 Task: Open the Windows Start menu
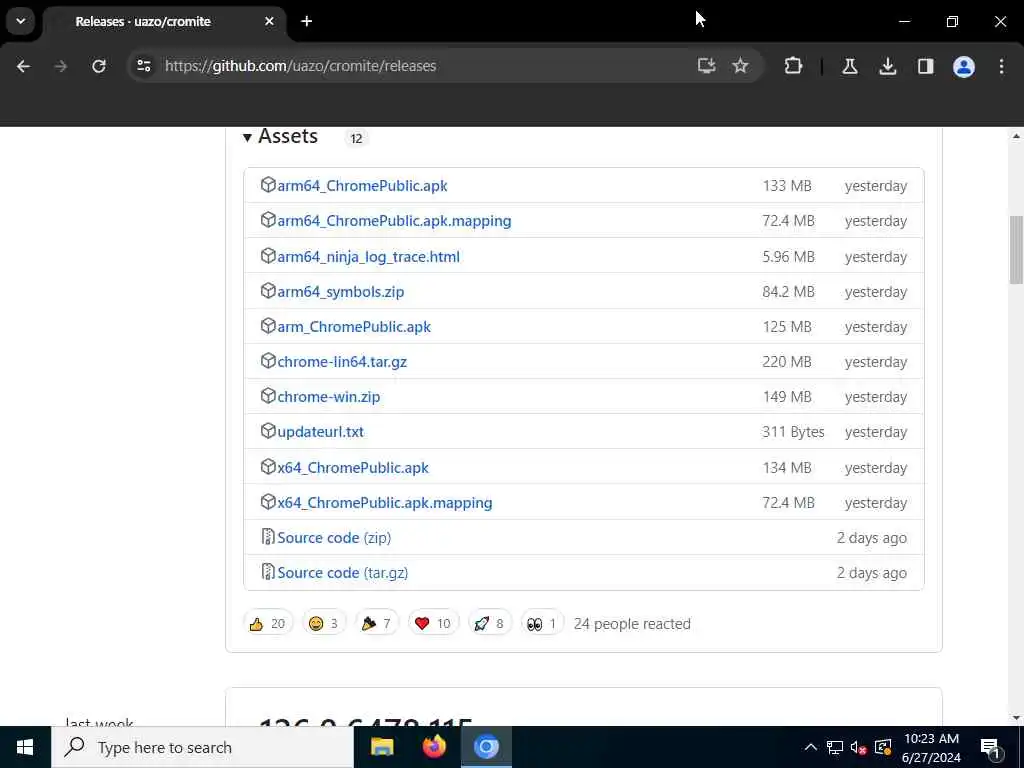(25, 747)
